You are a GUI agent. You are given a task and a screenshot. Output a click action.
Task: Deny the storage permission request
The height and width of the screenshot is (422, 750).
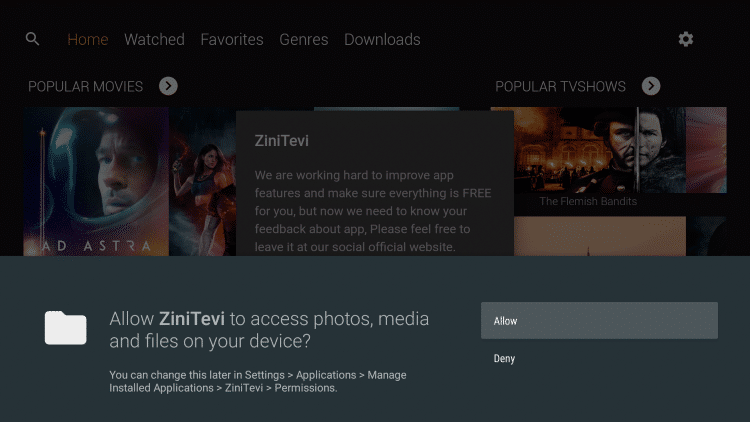[599, 358]
